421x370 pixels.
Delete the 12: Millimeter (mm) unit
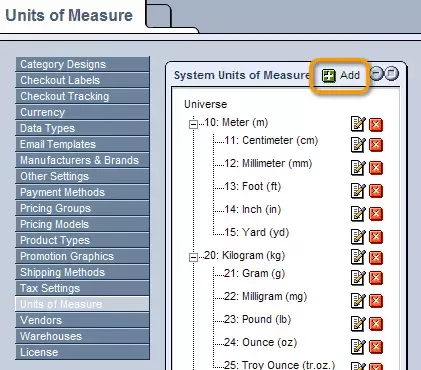376,168
